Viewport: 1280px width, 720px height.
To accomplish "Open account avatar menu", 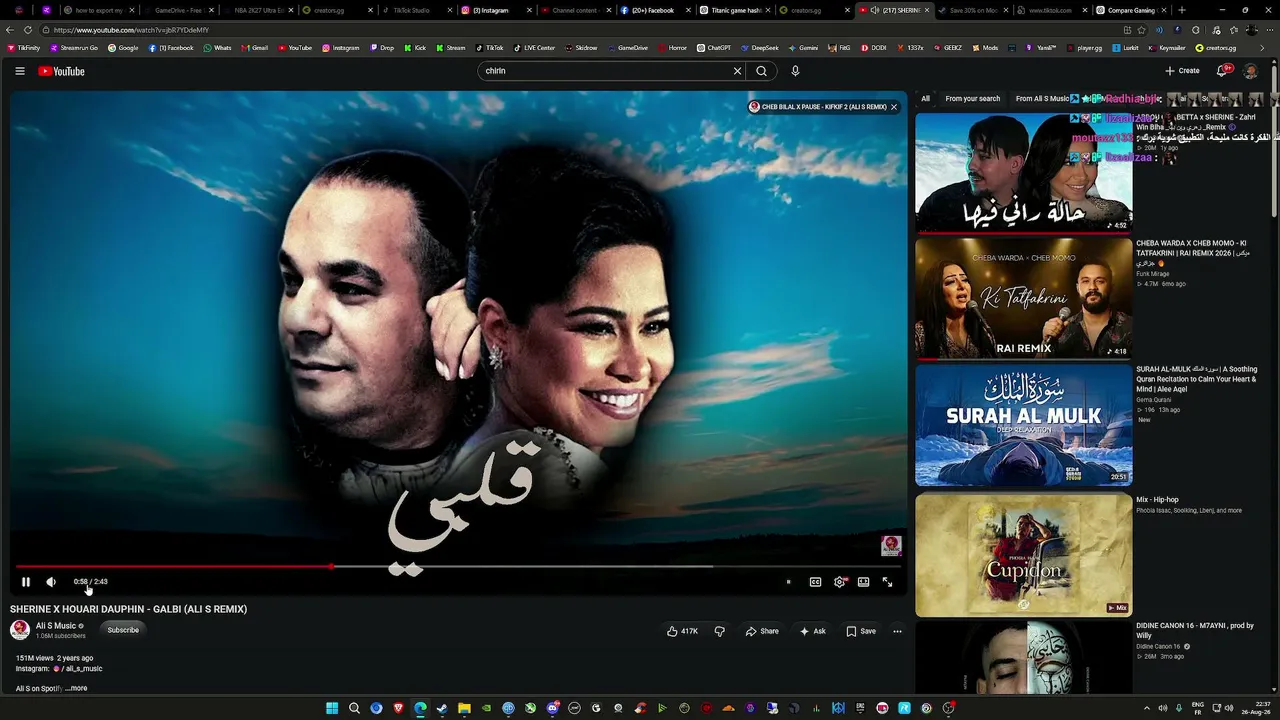I will tap(1250, 71).
